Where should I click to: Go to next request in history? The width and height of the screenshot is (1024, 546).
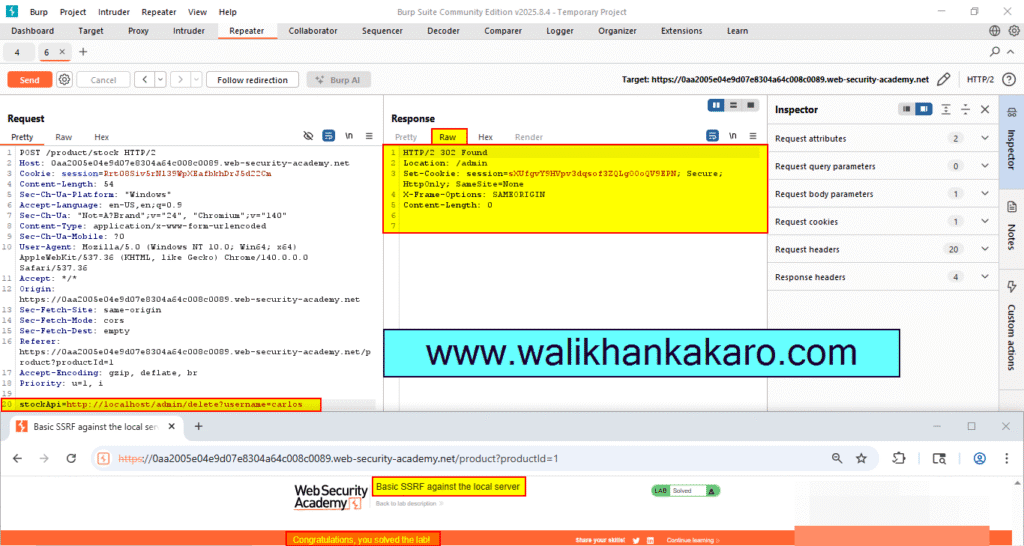[180, 80]
